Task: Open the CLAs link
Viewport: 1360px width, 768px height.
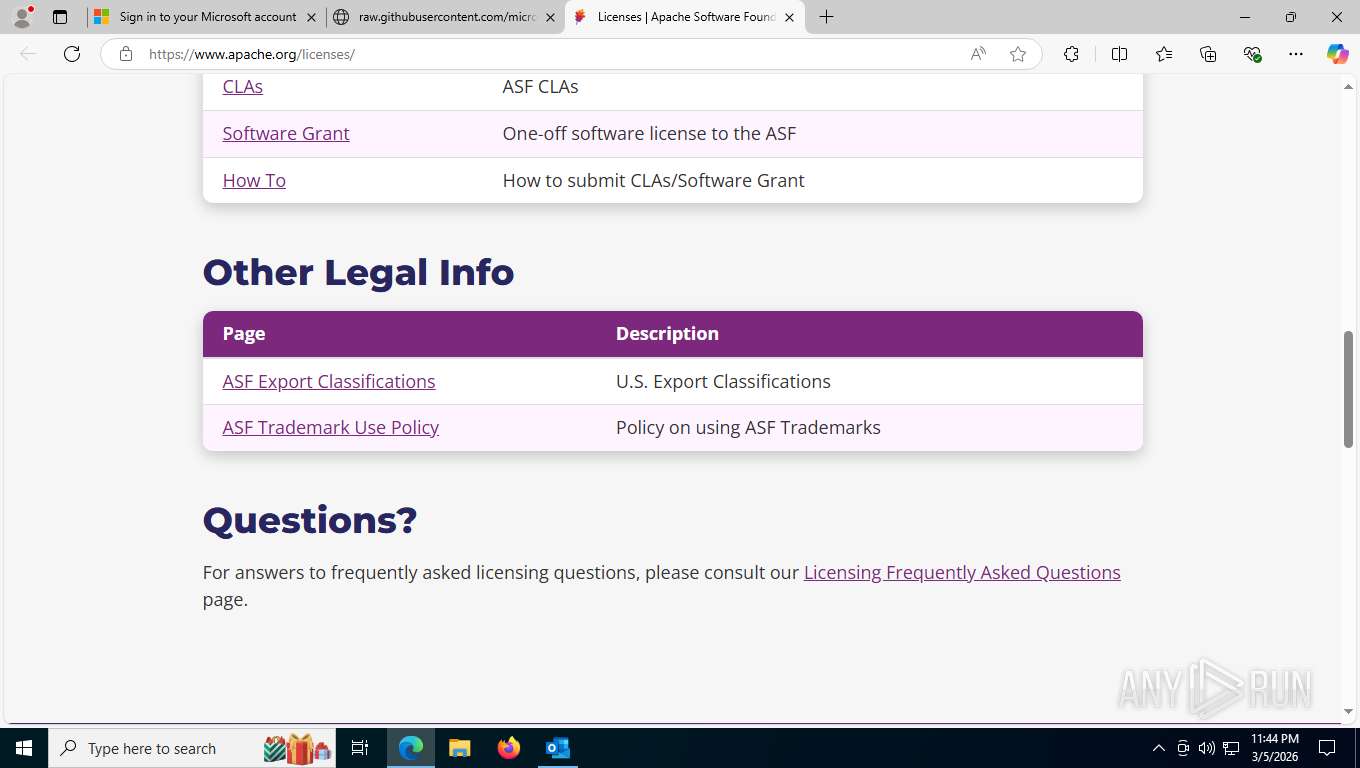Action: [x=242, y=87]
